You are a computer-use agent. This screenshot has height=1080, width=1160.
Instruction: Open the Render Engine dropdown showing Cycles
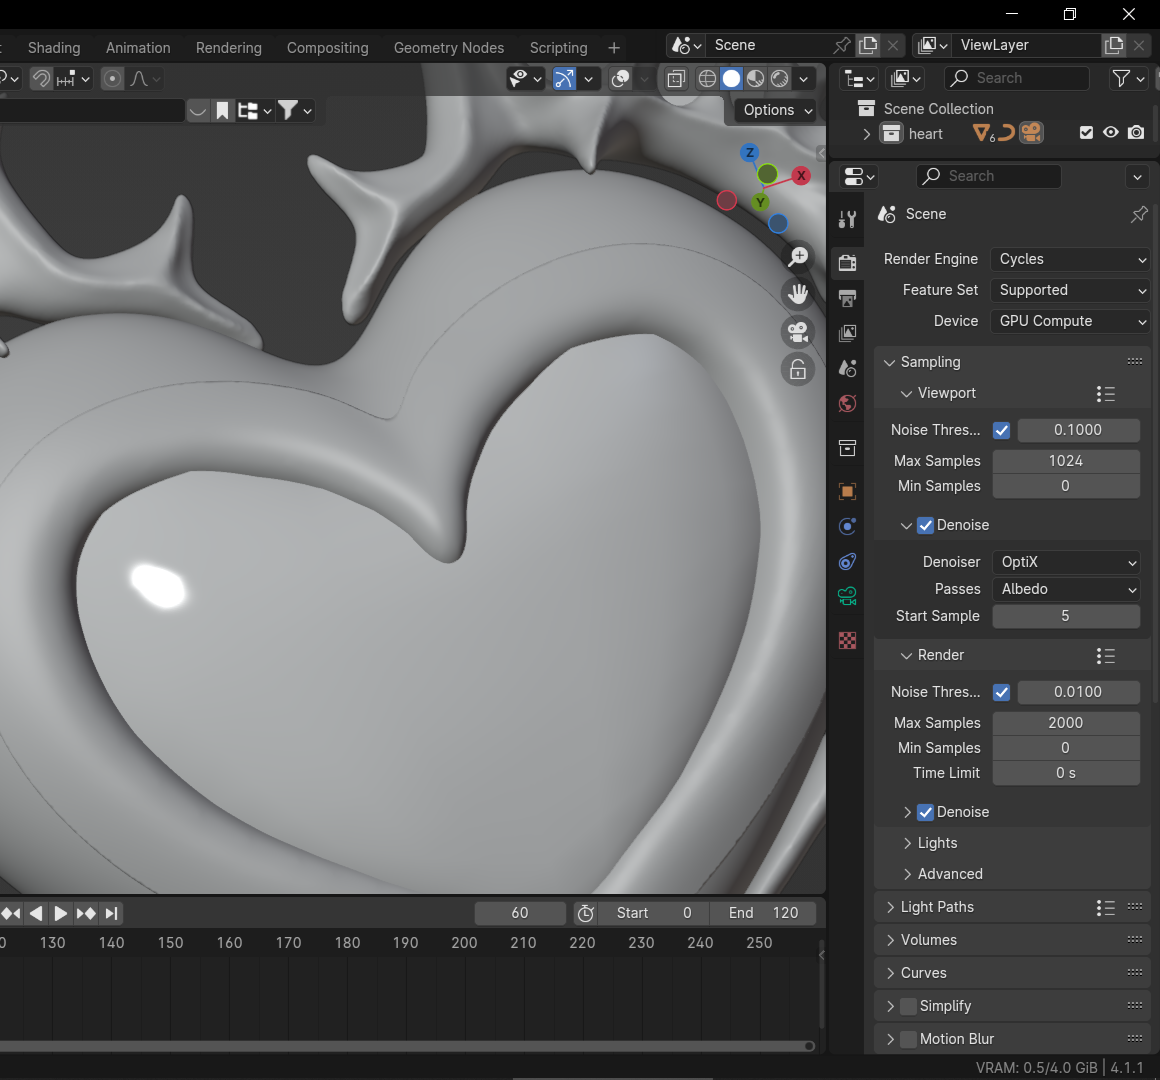1070,259
